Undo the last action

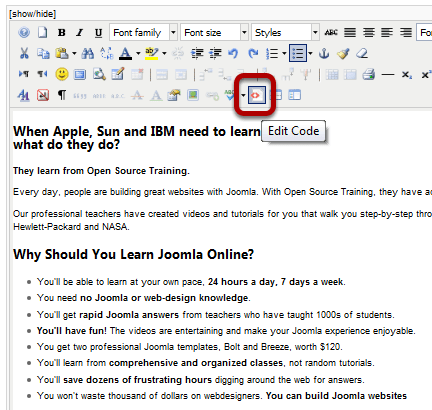click(x=233, y=53)
